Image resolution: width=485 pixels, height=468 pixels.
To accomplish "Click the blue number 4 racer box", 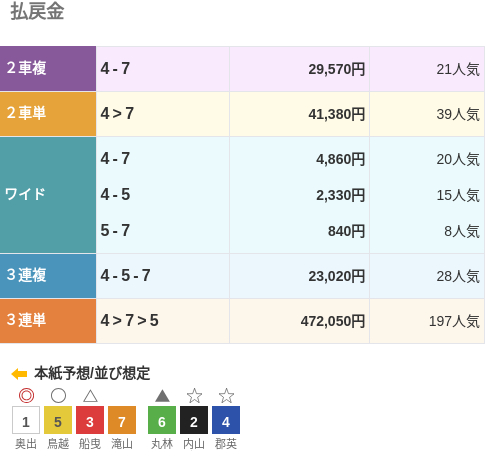I will tap(226, 420).
